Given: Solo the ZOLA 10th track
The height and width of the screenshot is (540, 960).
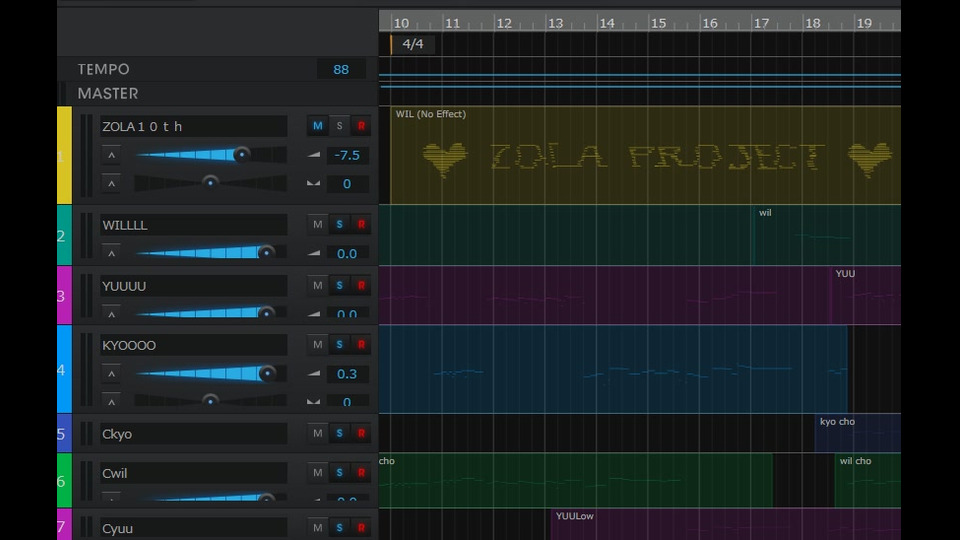Looking at the screenshot, I should tap(339, 126).
